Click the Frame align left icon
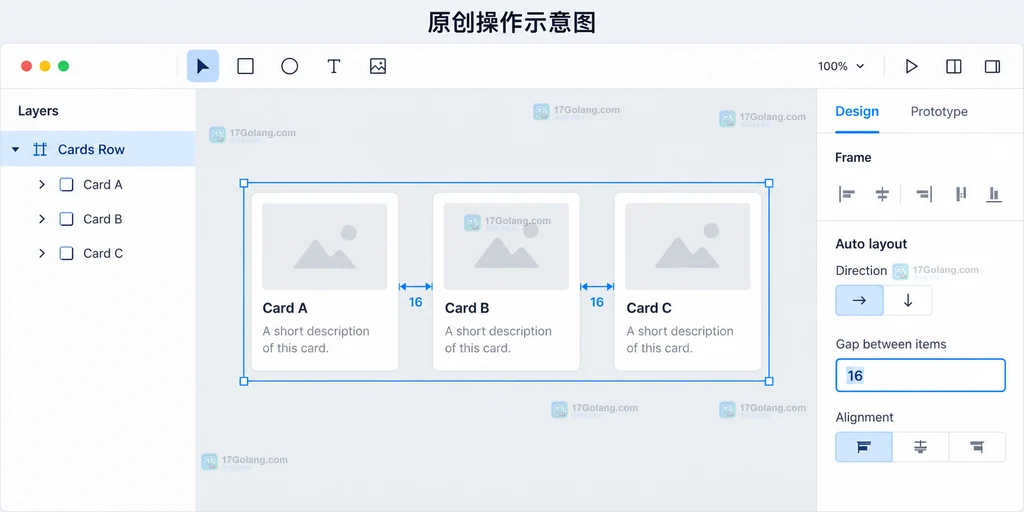Viewport: 1024px width, 512px height. coord(847,194)
